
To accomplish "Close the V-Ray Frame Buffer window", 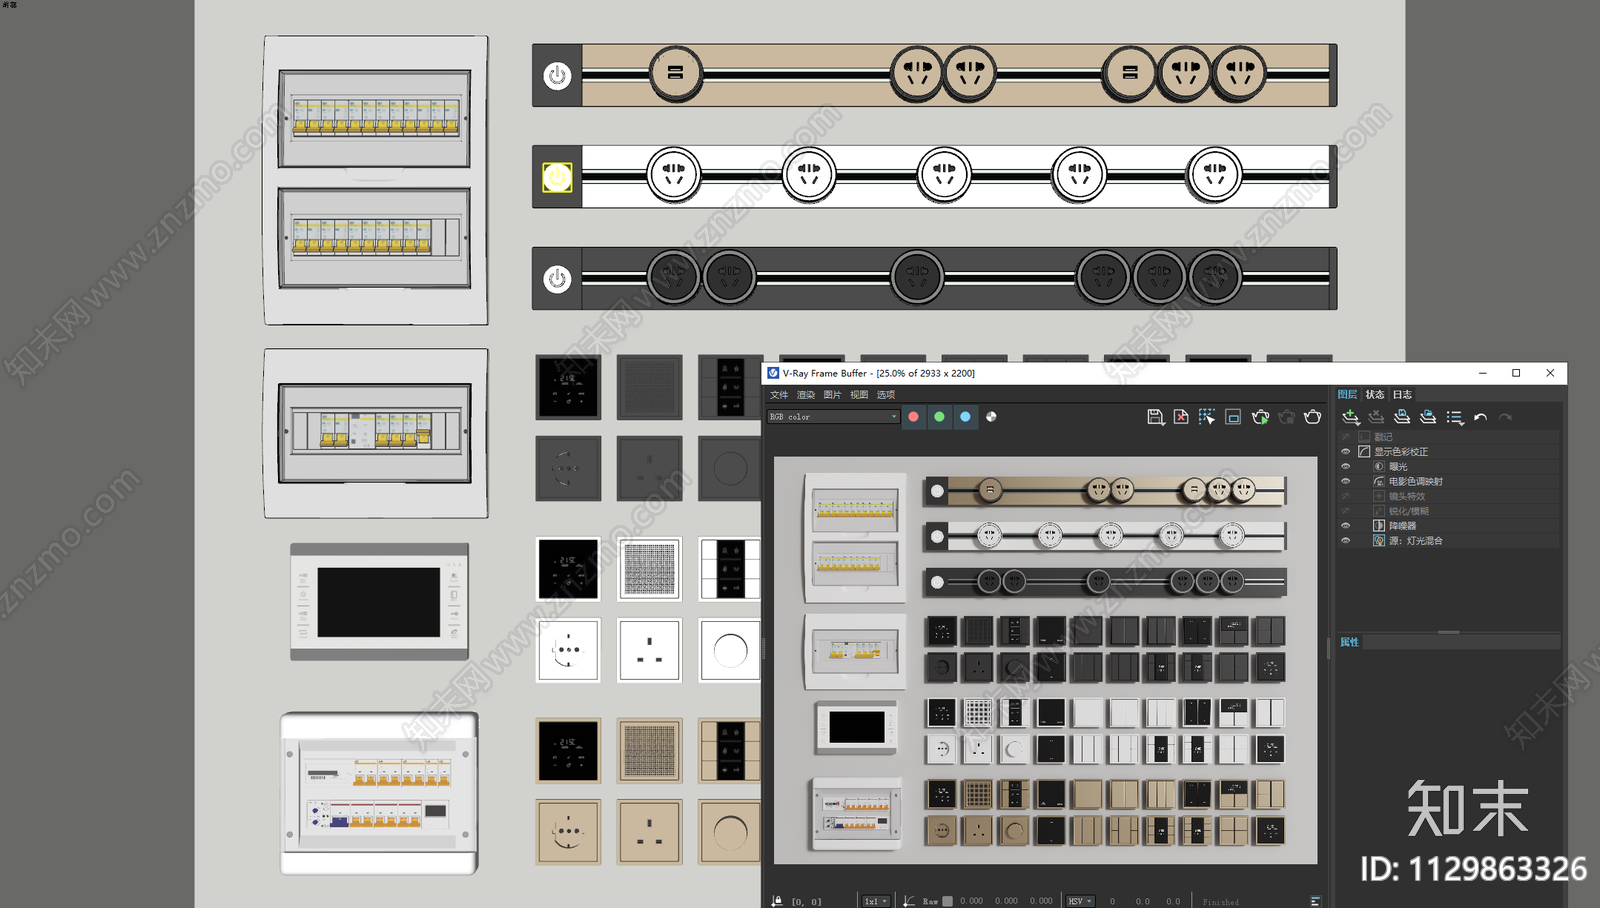I will point(1550,373).
